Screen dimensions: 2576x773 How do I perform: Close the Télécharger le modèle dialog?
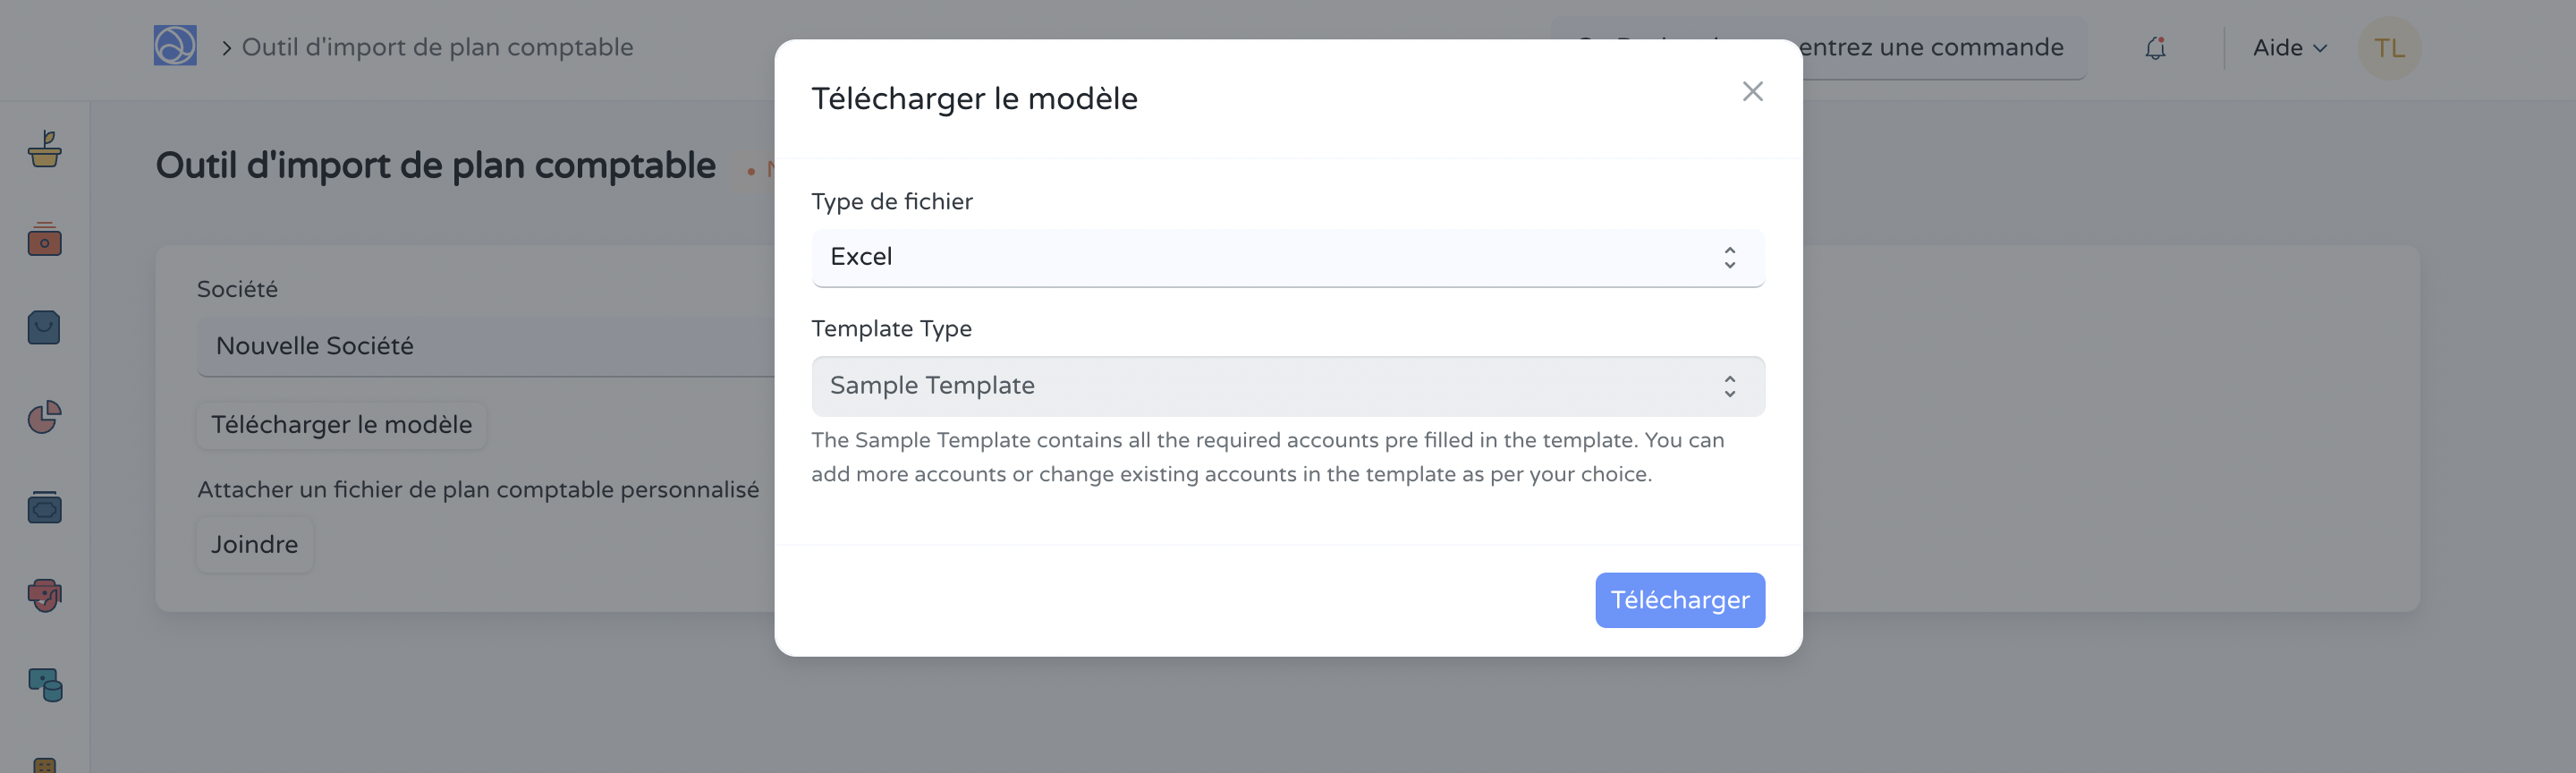pyautogui.click(x=1752, y=92)
